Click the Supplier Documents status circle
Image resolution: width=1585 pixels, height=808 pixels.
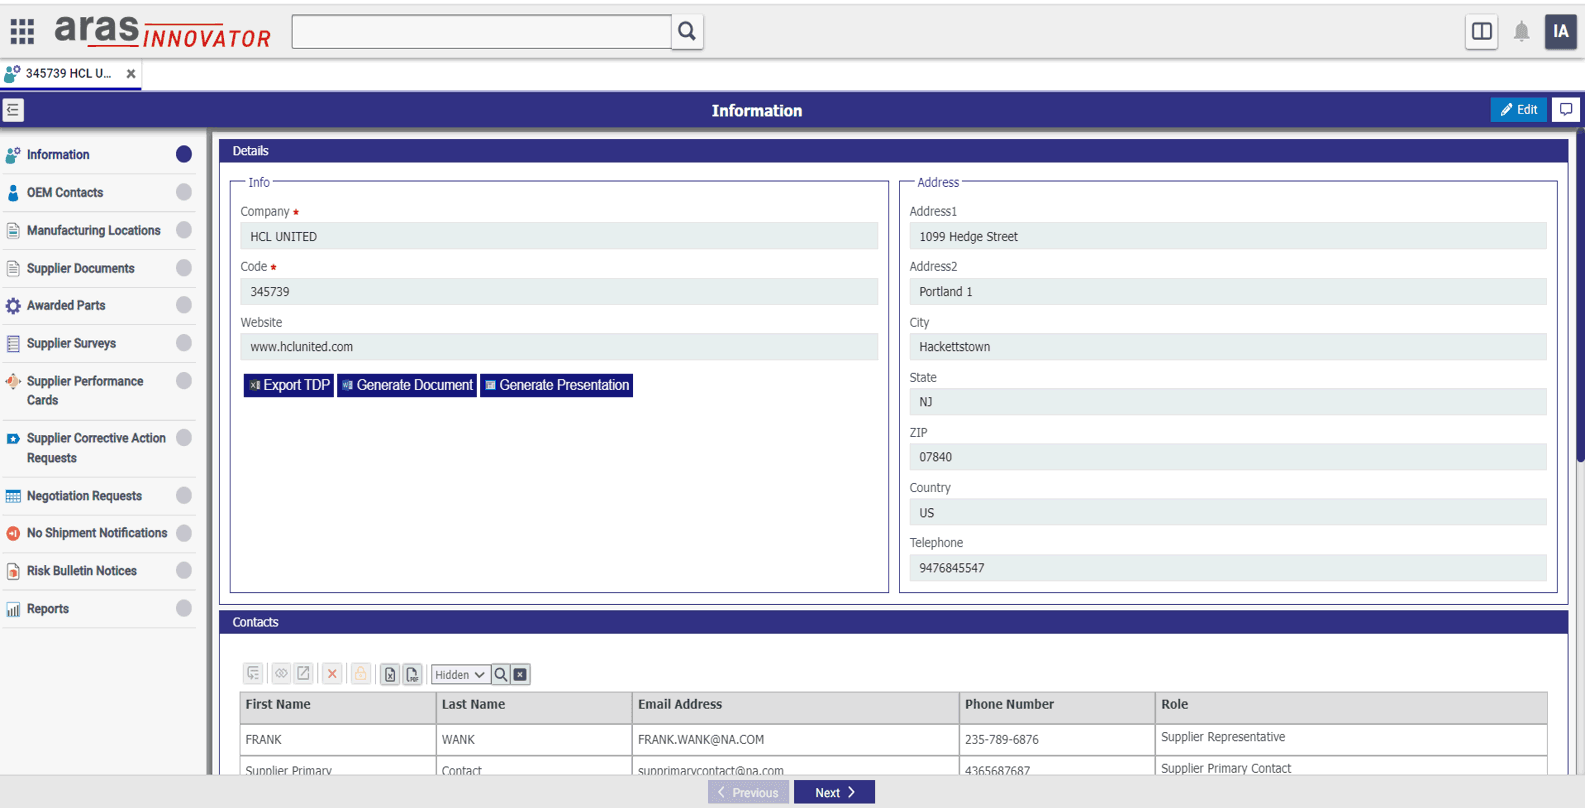pos(184,268)
